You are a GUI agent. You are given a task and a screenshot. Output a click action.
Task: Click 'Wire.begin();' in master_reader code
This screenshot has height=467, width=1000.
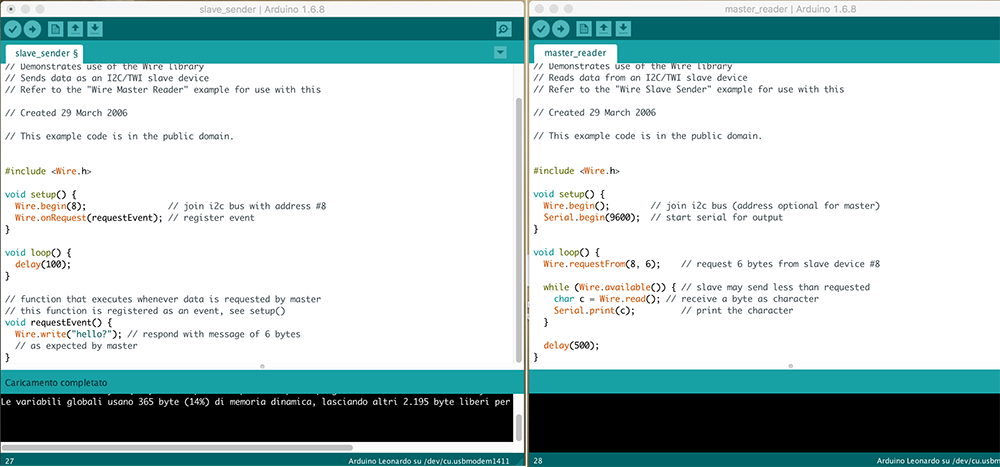pos(576,206)
